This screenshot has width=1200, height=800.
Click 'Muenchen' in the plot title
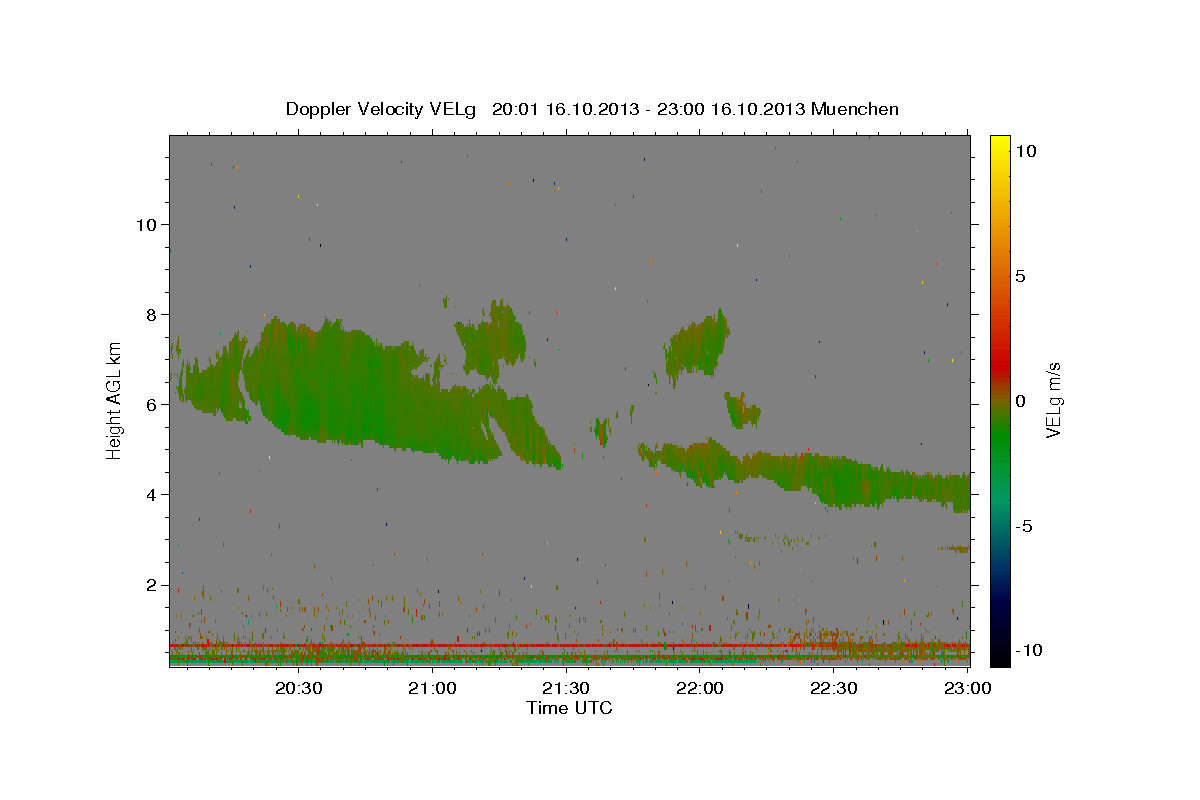855,109
